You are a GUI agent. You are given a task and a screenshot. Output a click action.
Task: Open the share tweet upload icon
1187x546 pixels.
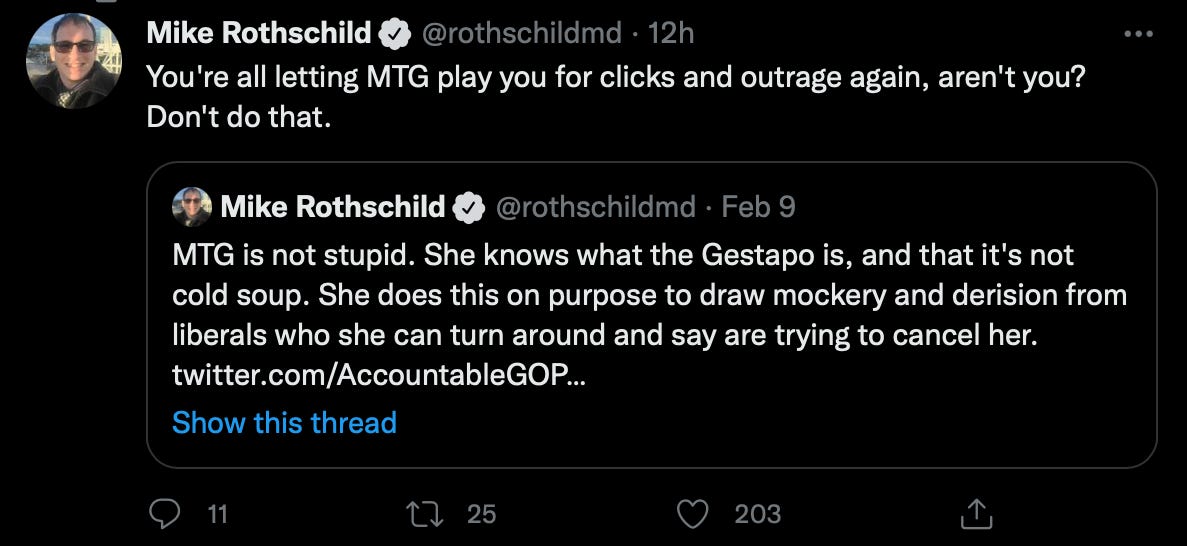976,514
